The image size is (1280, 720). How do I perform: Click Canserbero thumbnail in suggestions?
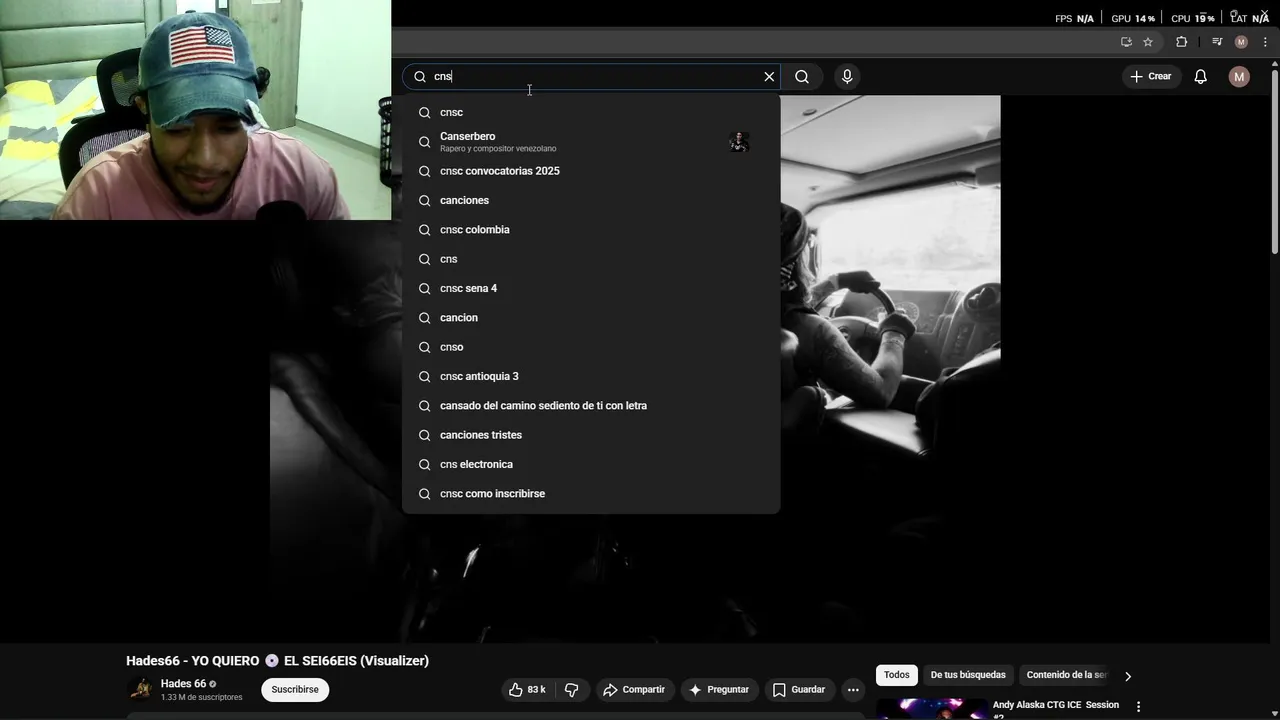click(739, 142)
